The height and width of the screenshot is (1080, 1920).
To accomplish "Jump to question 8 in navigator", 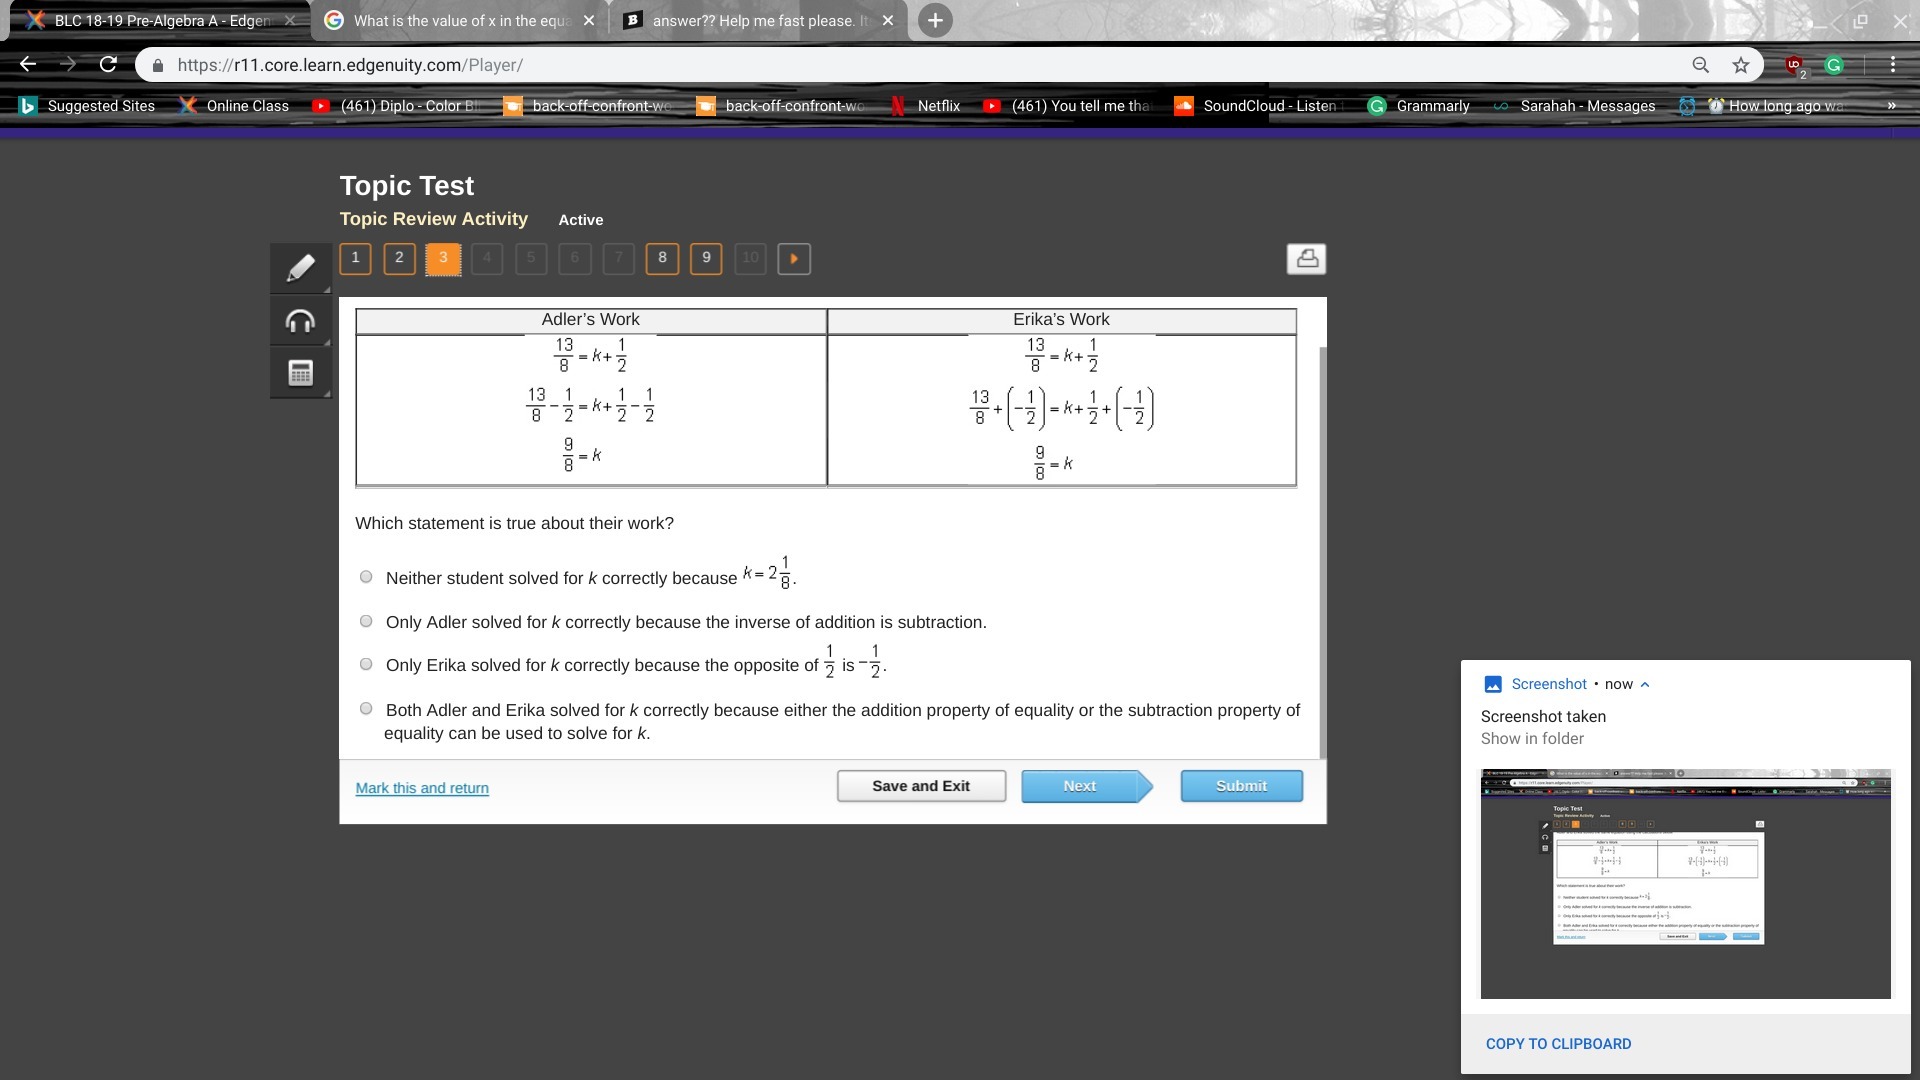I will tap(662, 259).
